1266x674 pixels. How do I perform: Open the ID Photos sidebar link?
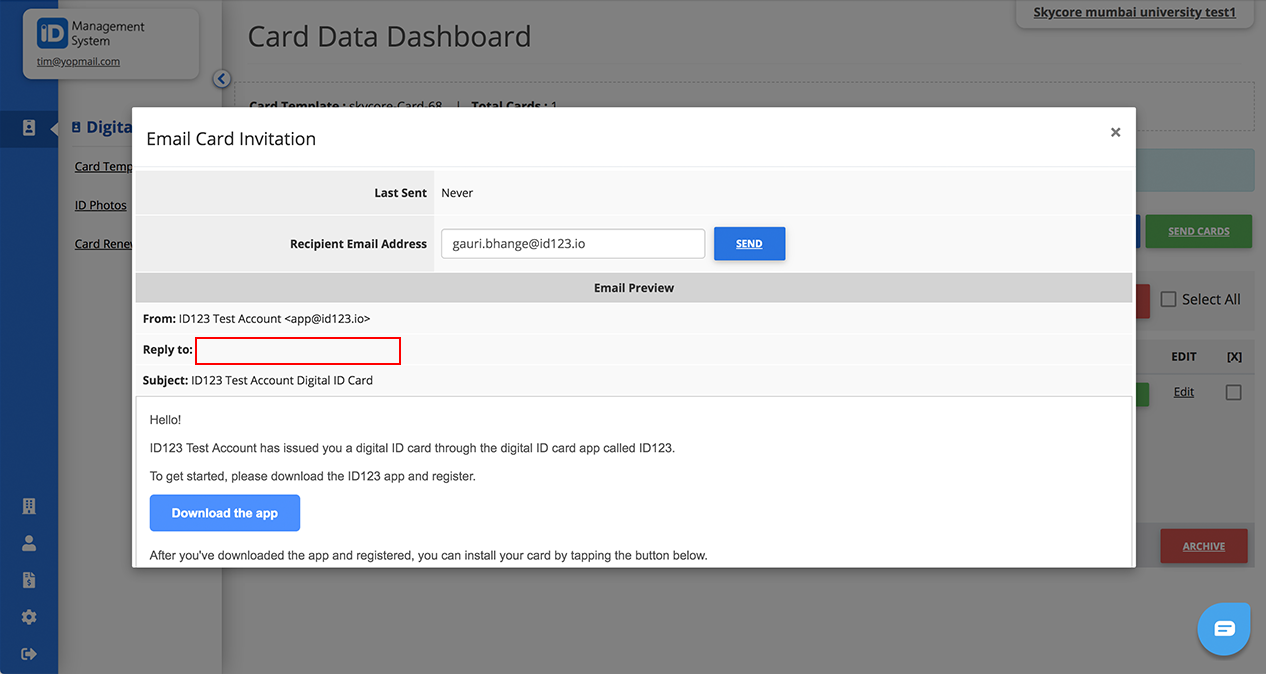coord(101,205)
